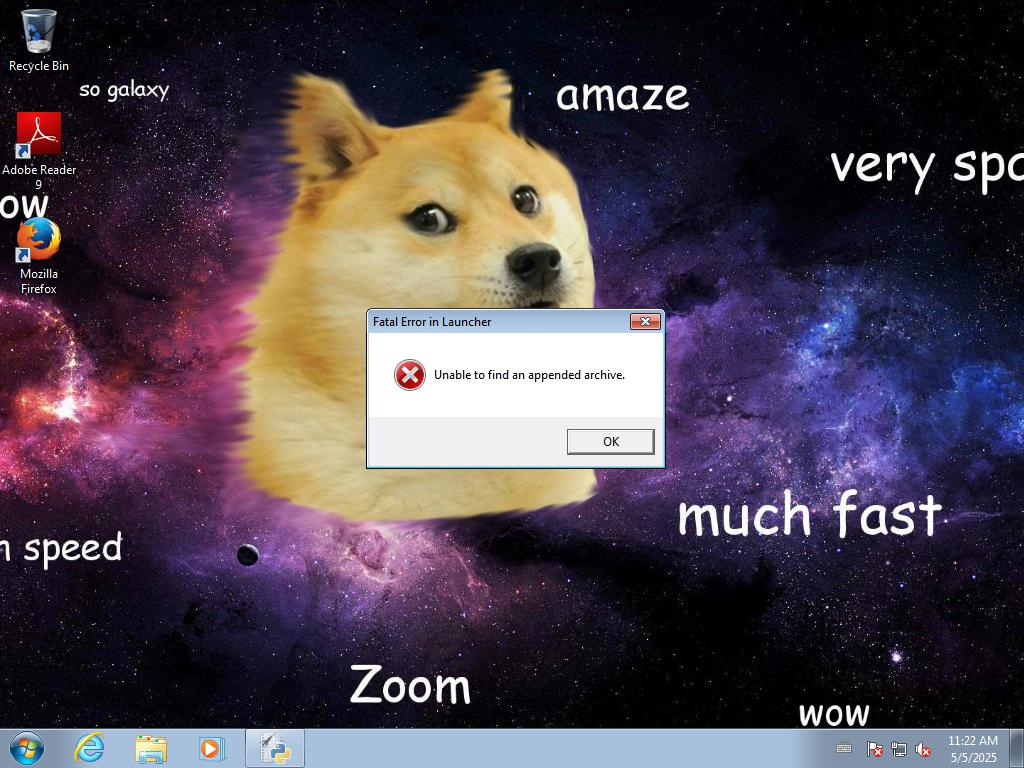Image resolution: width=1024 pixels, height=768 pixels.
Task: Click the 'Adobe Reader 9' label text
Action: tap(39, 176)
